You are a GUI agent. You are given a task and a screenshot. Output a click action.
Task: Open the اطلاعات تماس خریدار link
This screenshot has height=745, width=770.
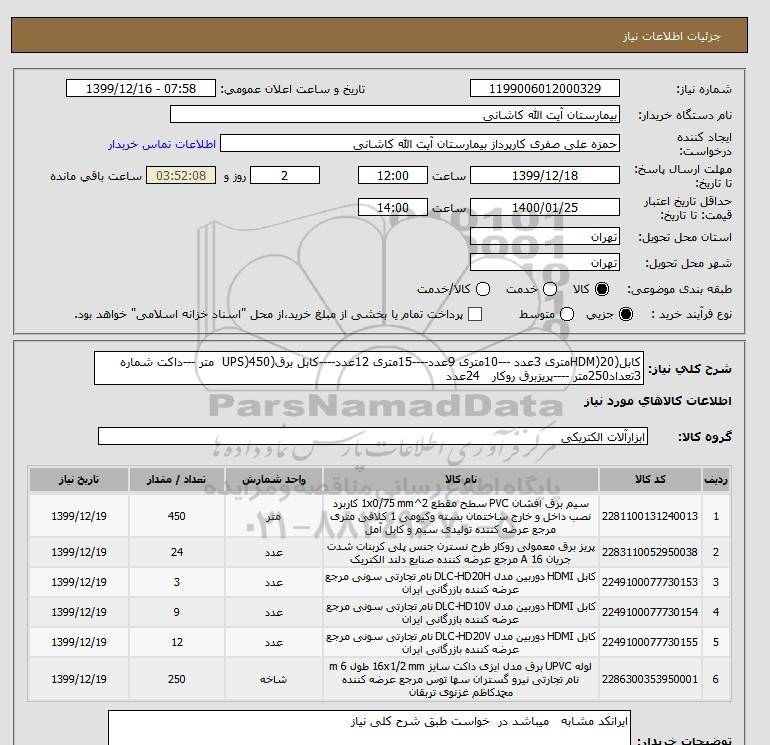[x=162, y=144]
